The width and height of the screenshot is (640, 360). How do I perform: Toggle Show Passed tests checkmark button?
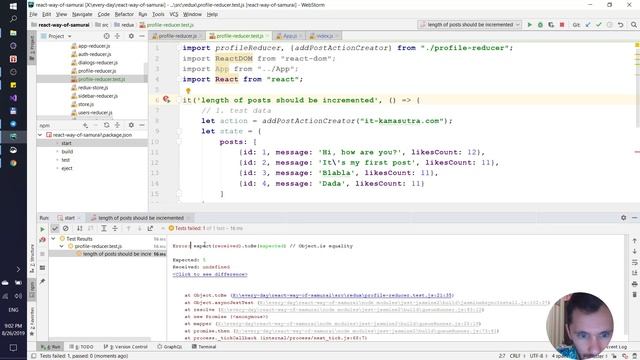tap(55, 229)
